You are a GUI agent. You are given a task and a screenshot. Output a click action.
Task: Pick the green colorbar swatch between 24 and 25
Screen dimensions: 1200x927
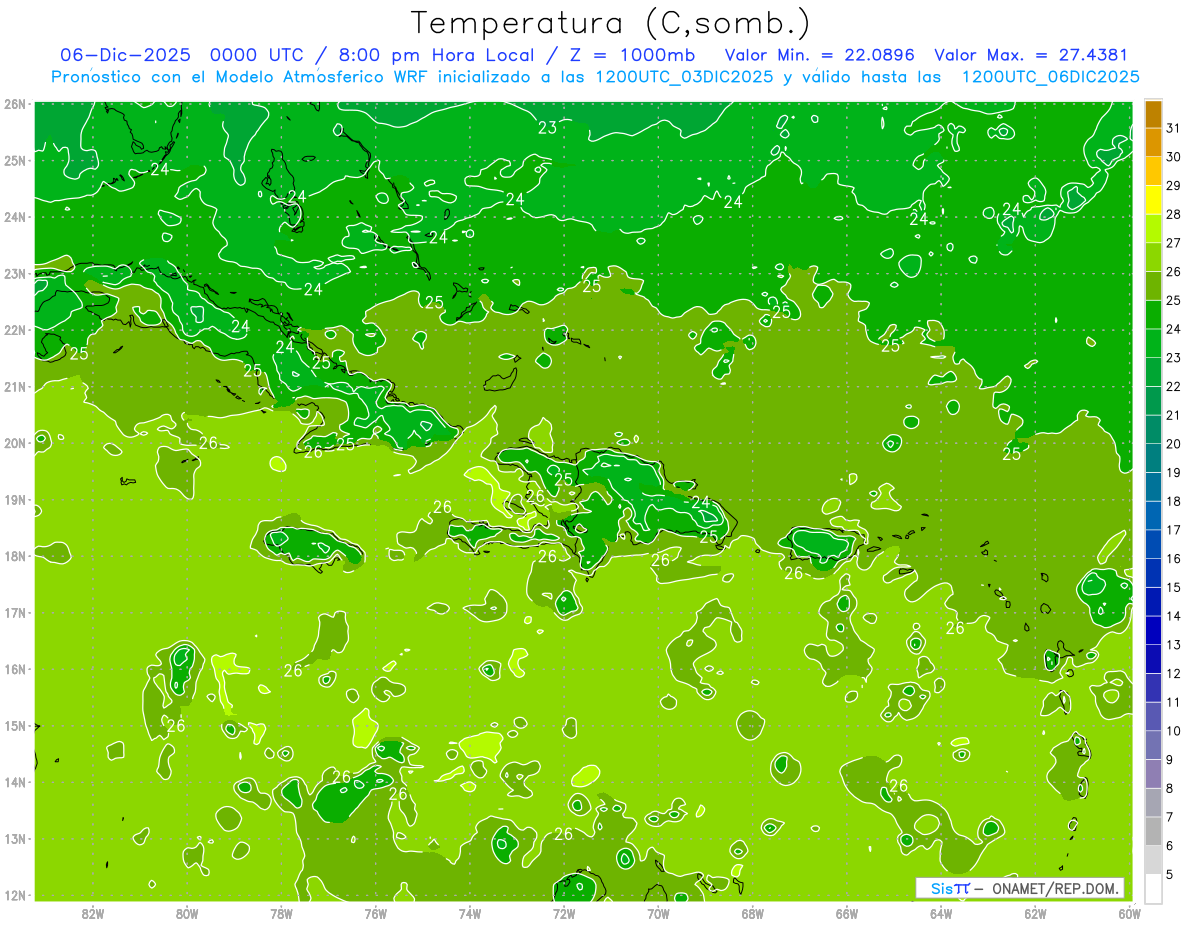(1153, 314)
